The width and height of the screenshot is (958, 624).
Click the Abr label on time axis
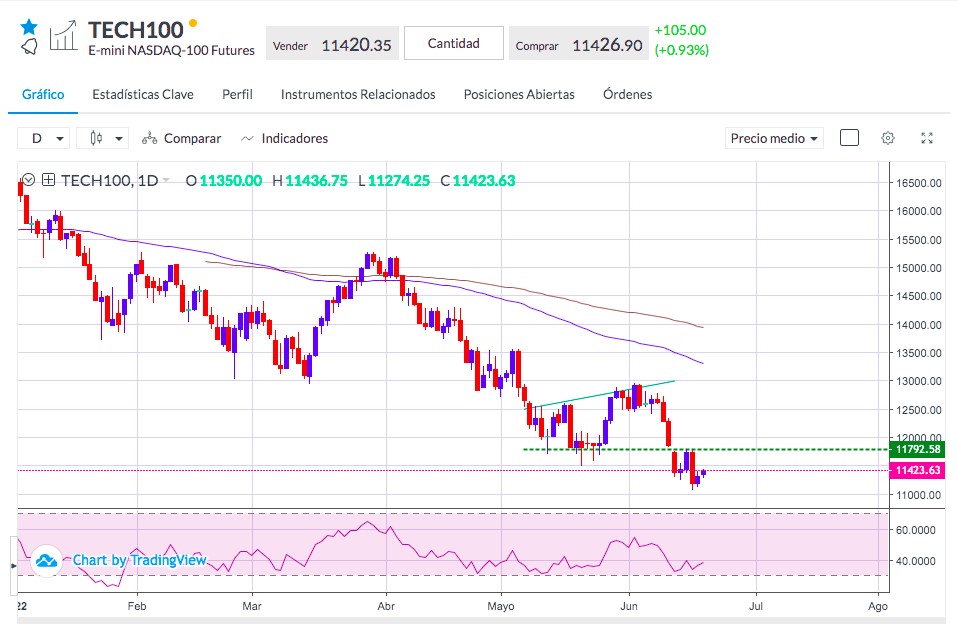386,606
